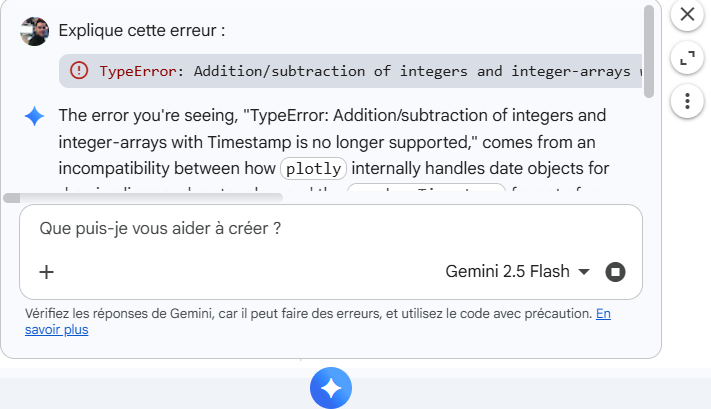This screenshot has width=711, height=409.
Task: Click the model selector dropdown arrow
Action: (x=584, y=272)
